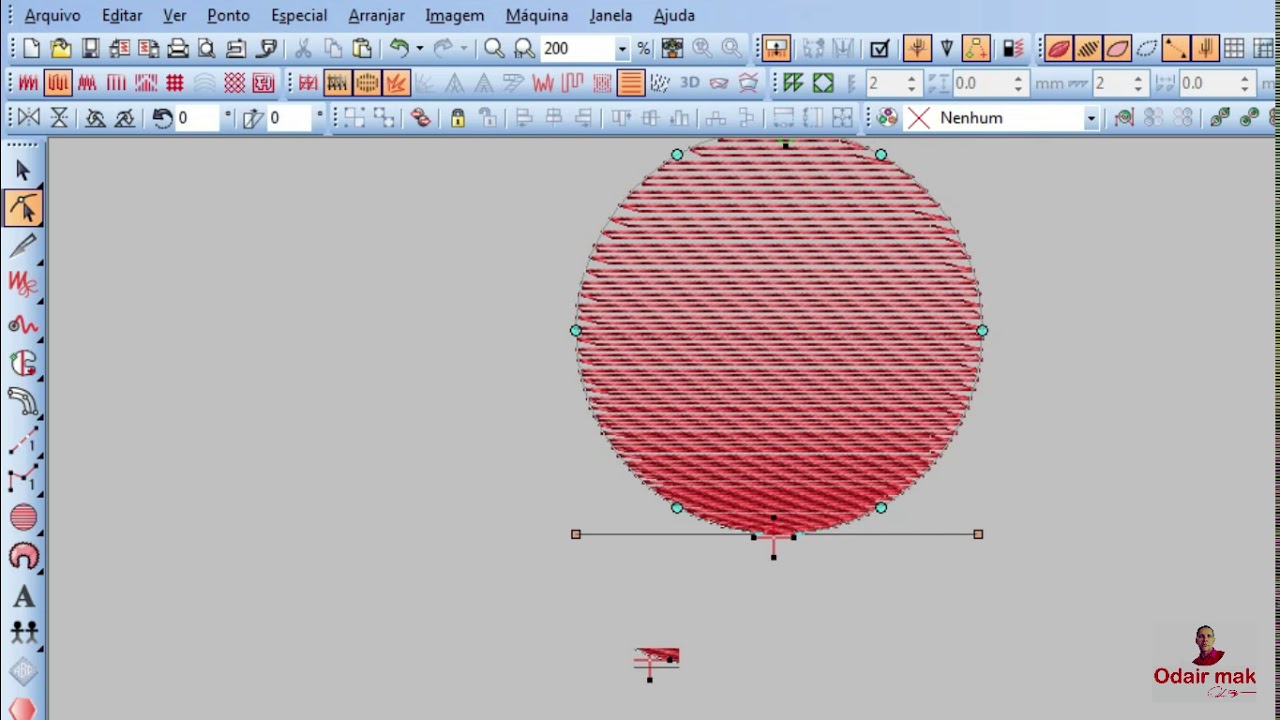The image size is (1280, 720).
Task: Select the red grid motif fill stitch
Action: pyautogui.click(x=175, y=83)
